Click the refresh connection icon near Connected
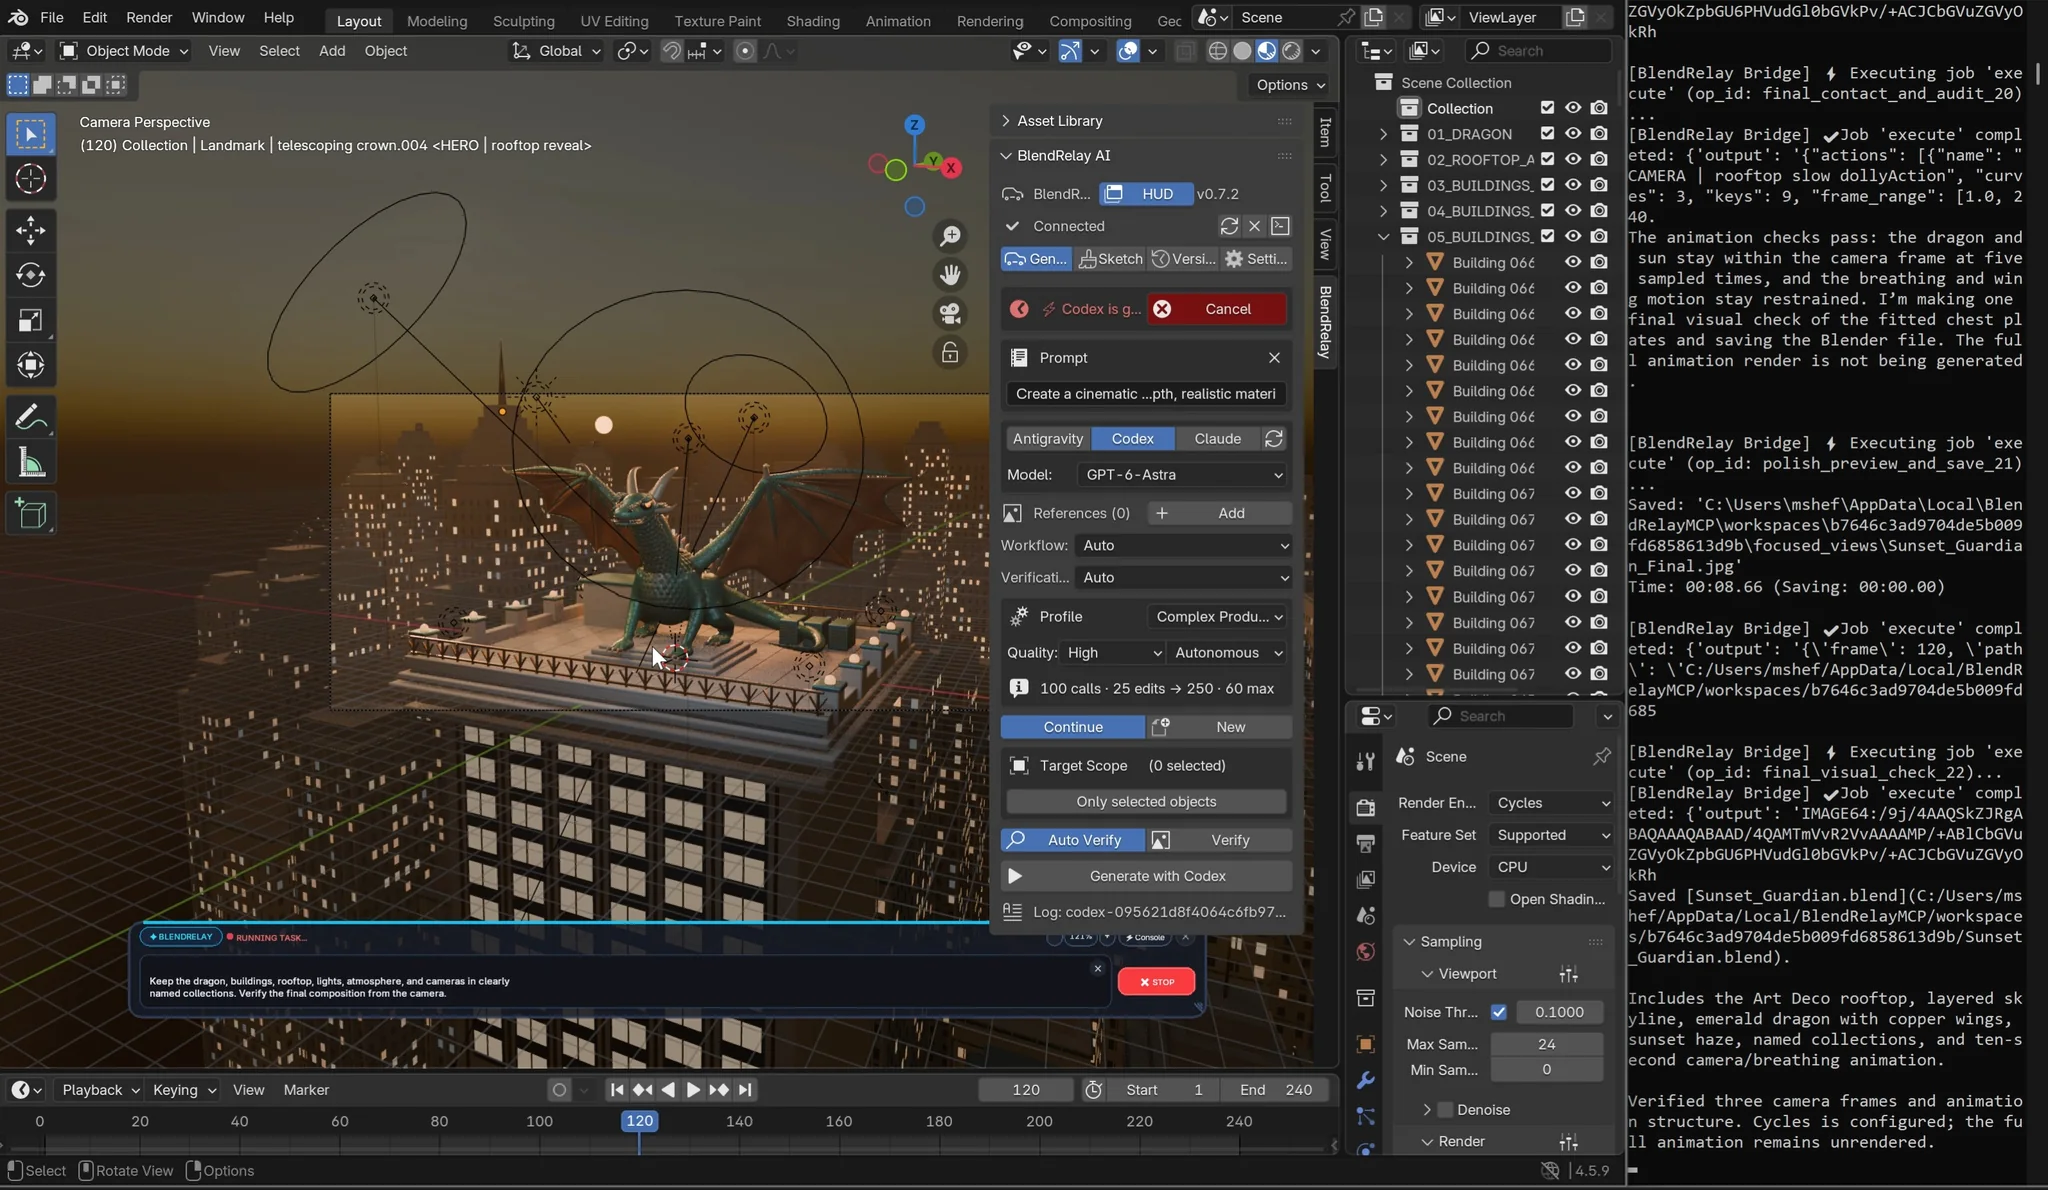The width and height of the screenshot is (2048, 1190). (x=1229, y=226)
